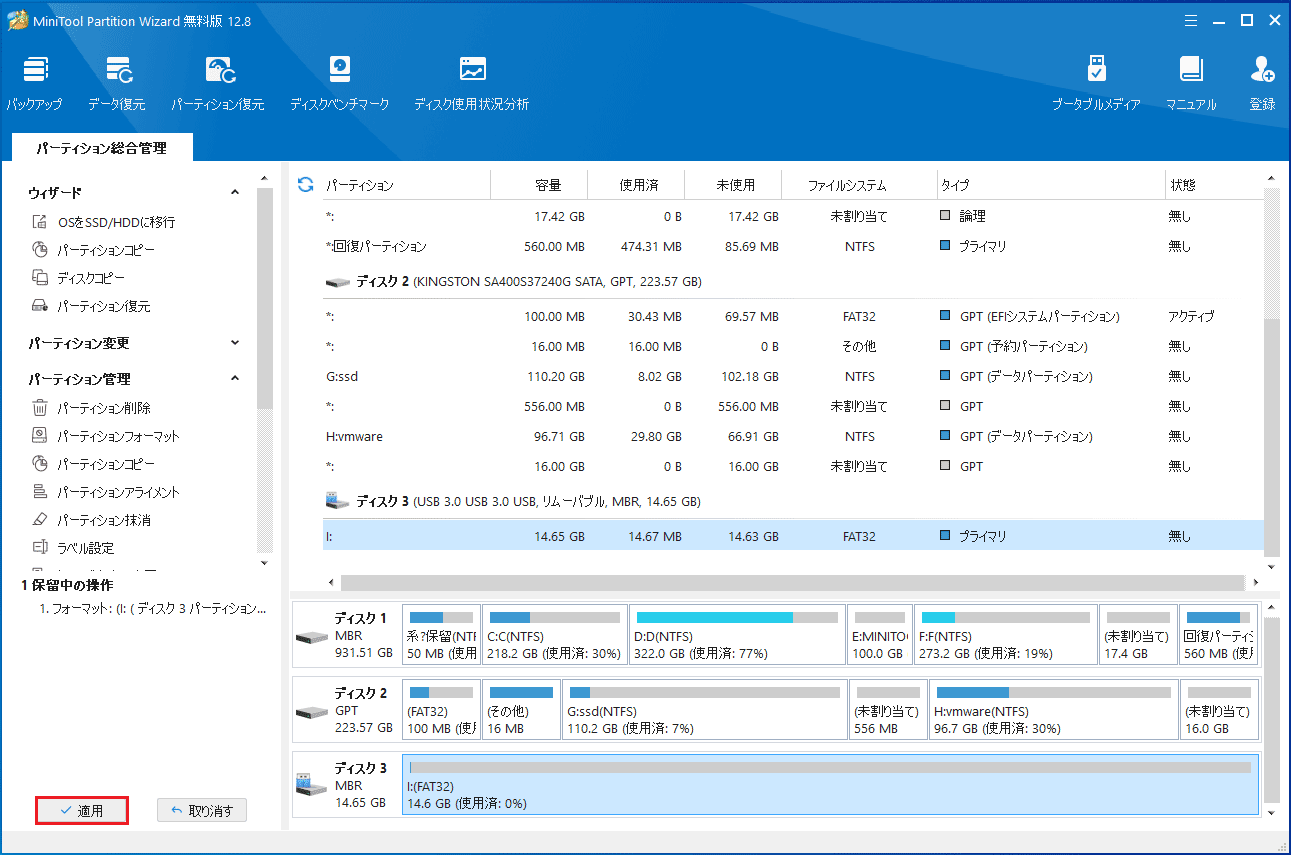Select the 16 MB (その他) block on Disk 2
Screen dimensions: 1291x855
coord(521,710)
